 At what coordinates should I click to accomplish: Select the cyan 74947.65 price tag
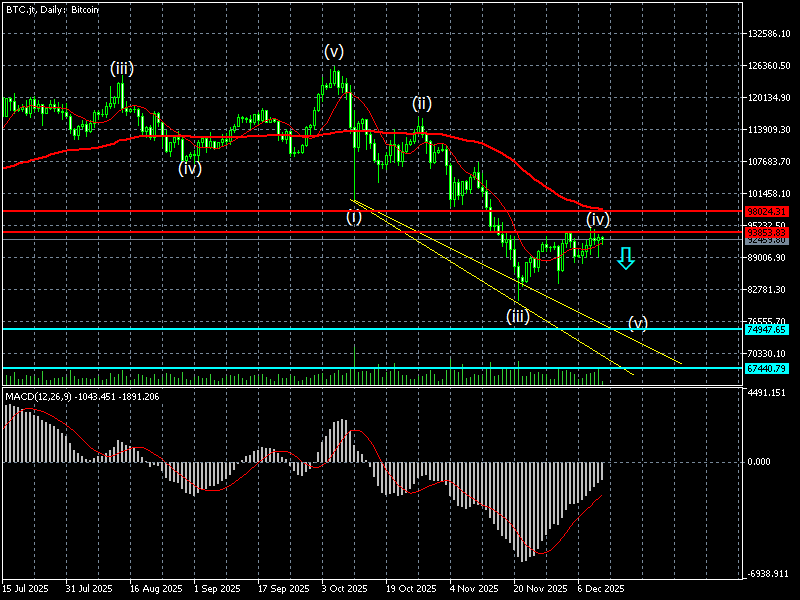[767, 329]
